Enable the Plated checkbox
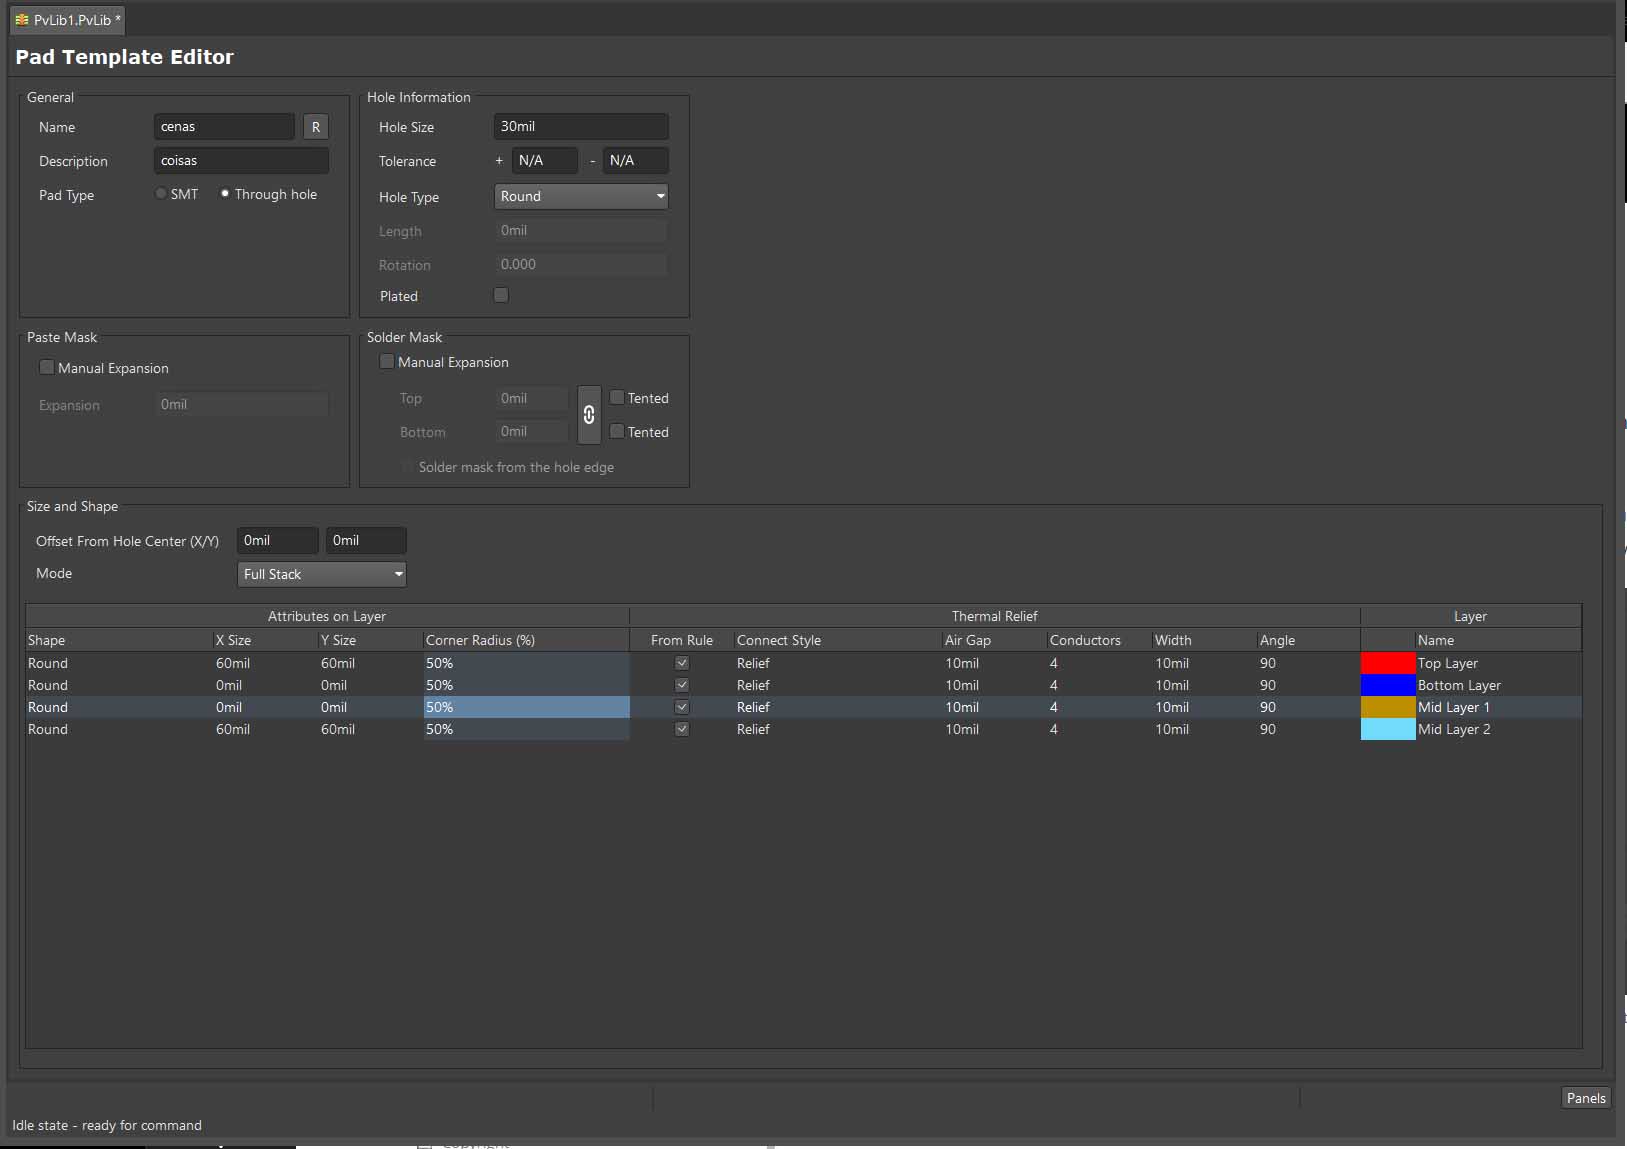The height and width of the screenshot is (1149, 1627). [x=501, y=295]
